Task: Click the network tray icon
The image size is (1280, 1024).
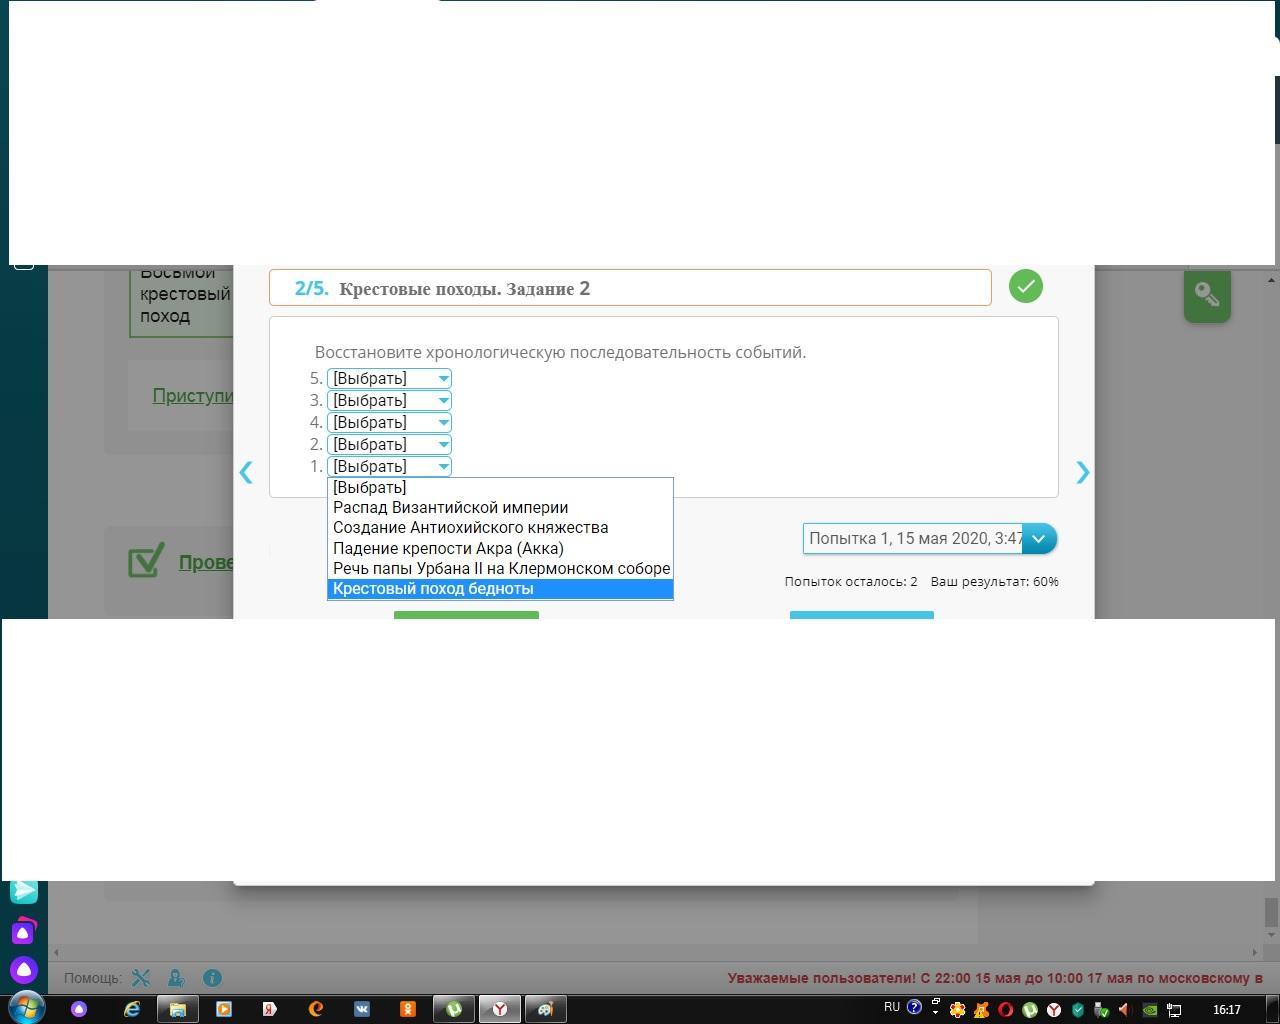Action: (1175, 1010)
